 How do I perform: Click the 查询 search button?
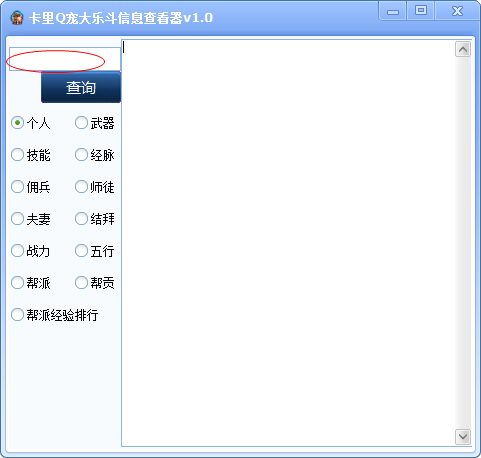tap(81, 87)
